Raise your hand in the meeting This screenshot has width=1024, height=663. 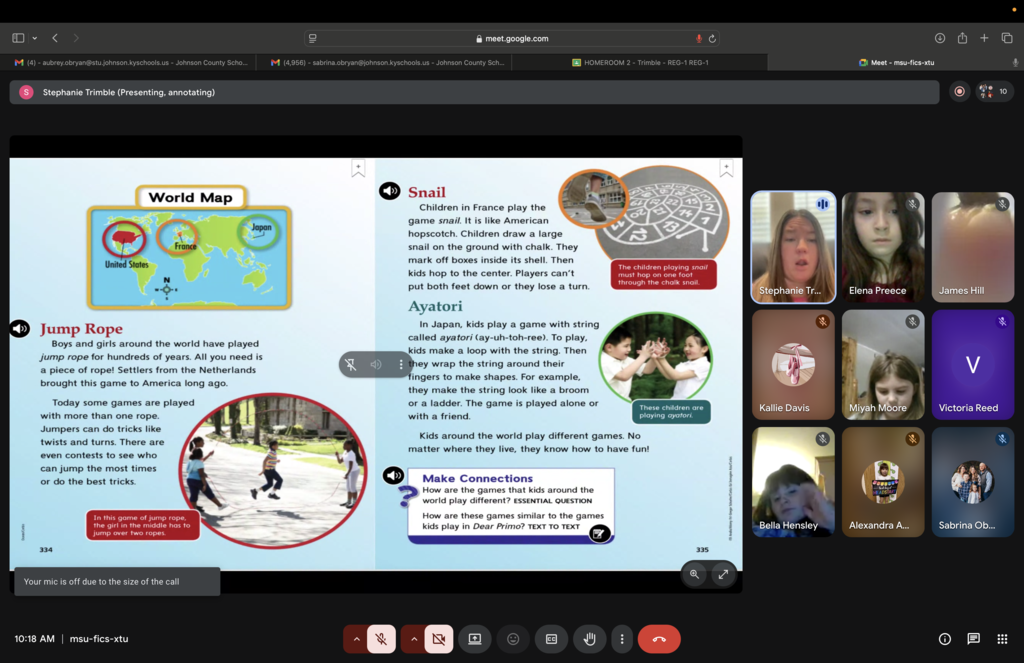point(589,639)
